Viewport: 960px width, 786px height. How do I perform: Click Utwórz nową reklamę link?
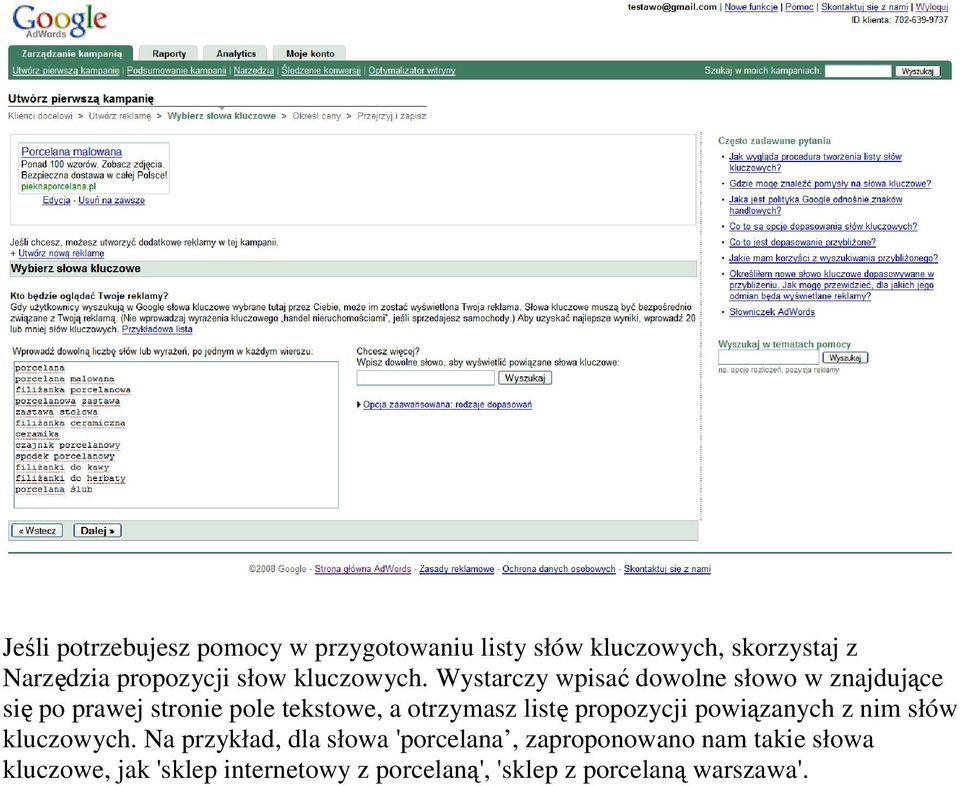point(61,253)
